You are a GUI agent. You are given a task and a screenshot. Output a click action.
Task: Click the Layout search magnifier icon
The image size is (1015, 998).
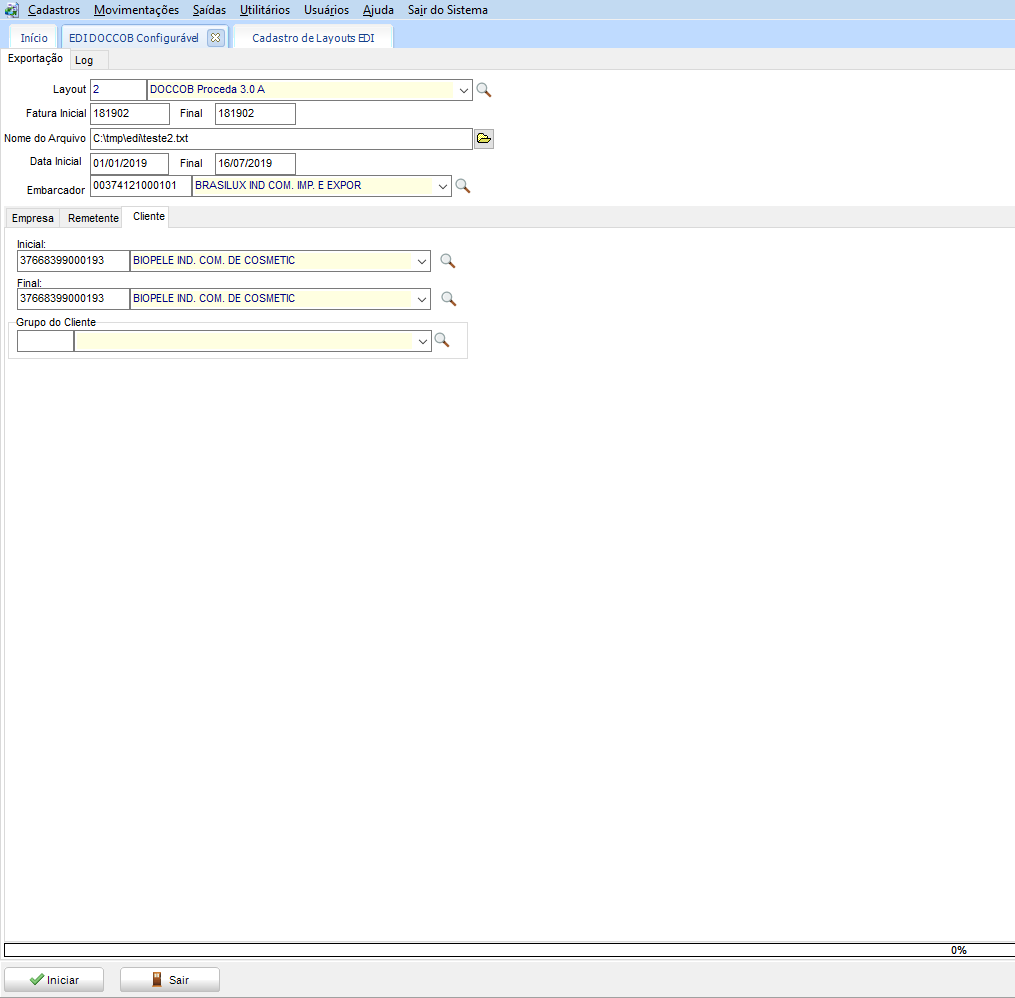coord(484,90)
